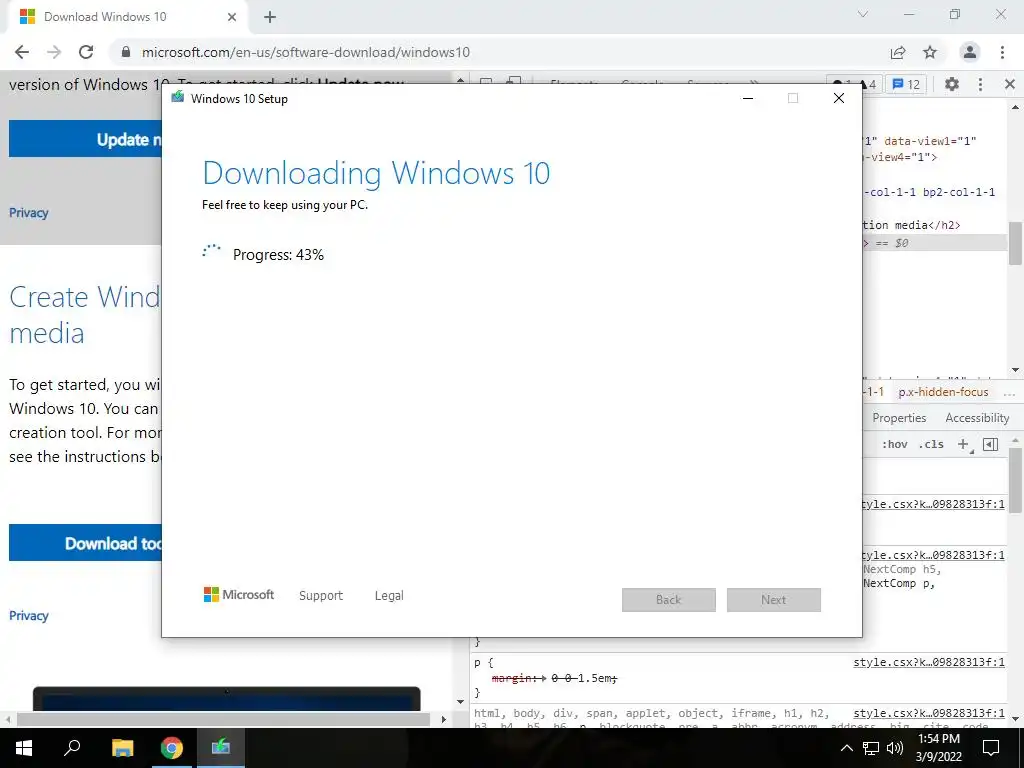The image size is (1024, 768).
Task: Switch to Accessibility tab in DevTools
Action: click(x=977, y=418)
